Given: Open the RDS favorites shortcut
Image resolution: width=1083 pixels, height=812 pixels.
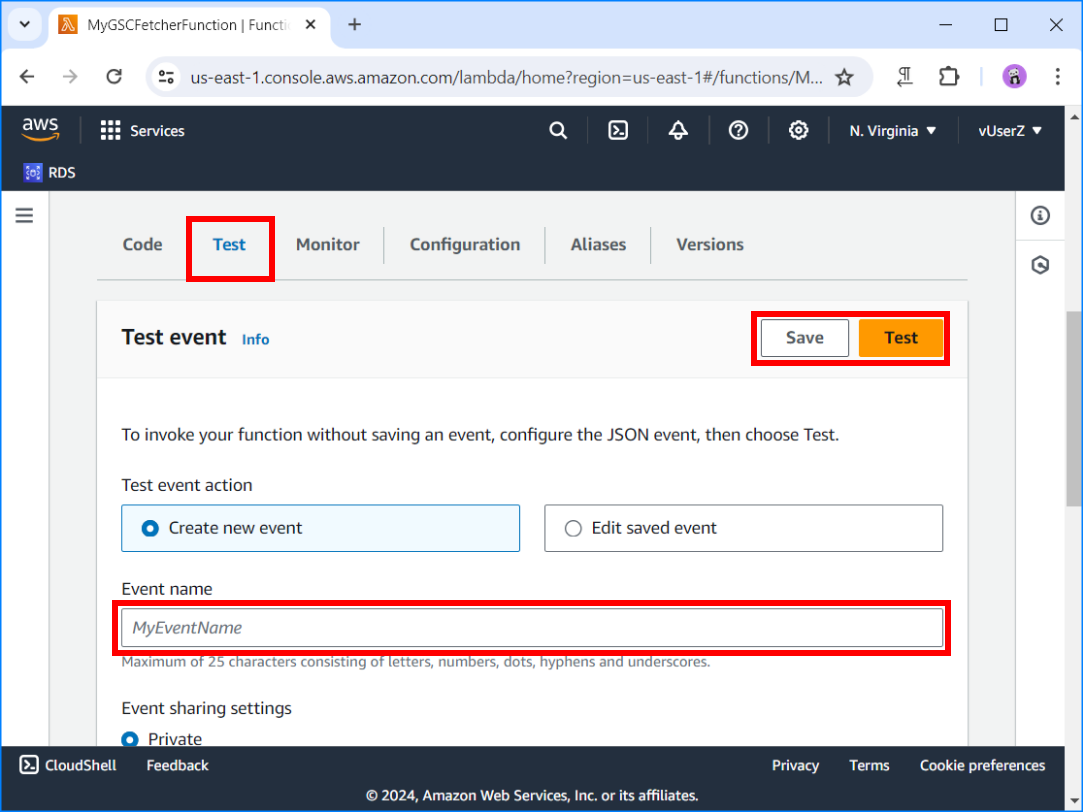Looking at the screenshot, I should [48, 172].
